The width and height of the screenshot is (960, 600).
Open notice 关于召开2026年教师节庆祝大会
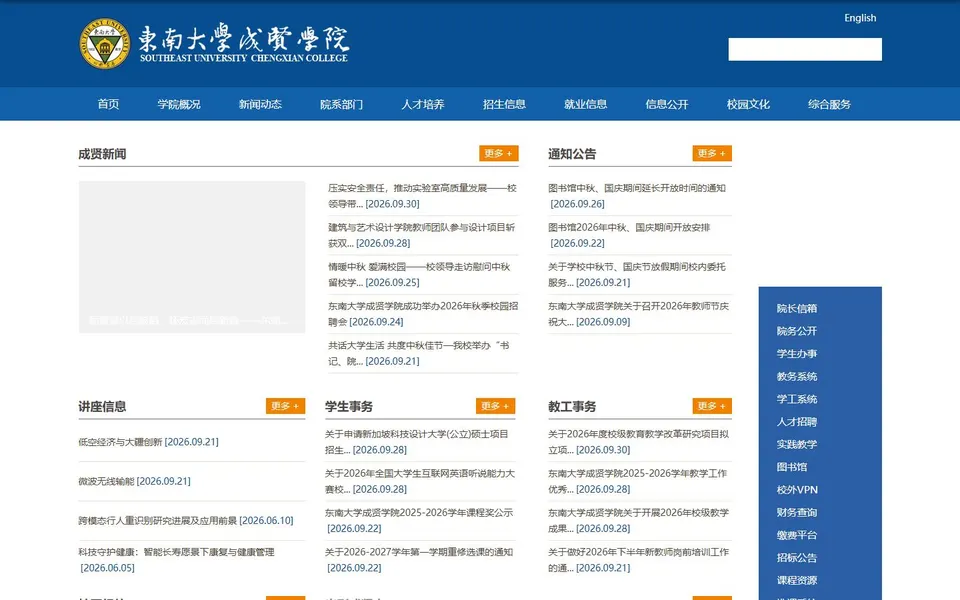click(x=639, y=313)
